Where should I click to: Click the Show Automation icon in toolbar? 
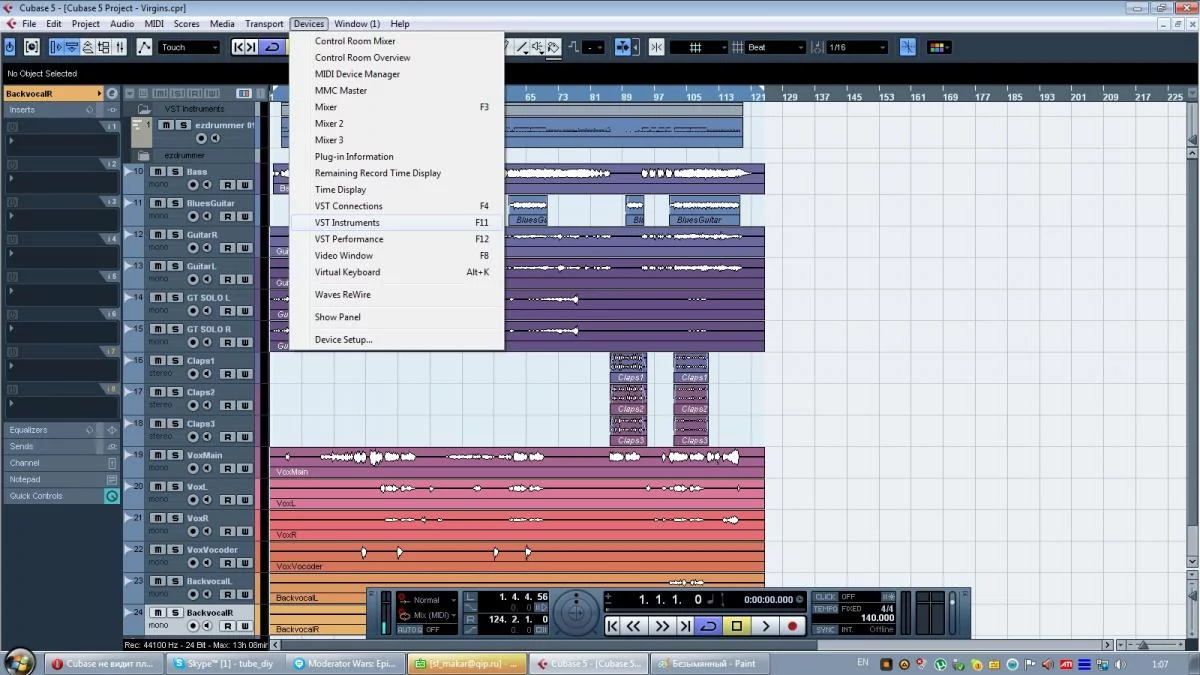(x=144, y=47)
